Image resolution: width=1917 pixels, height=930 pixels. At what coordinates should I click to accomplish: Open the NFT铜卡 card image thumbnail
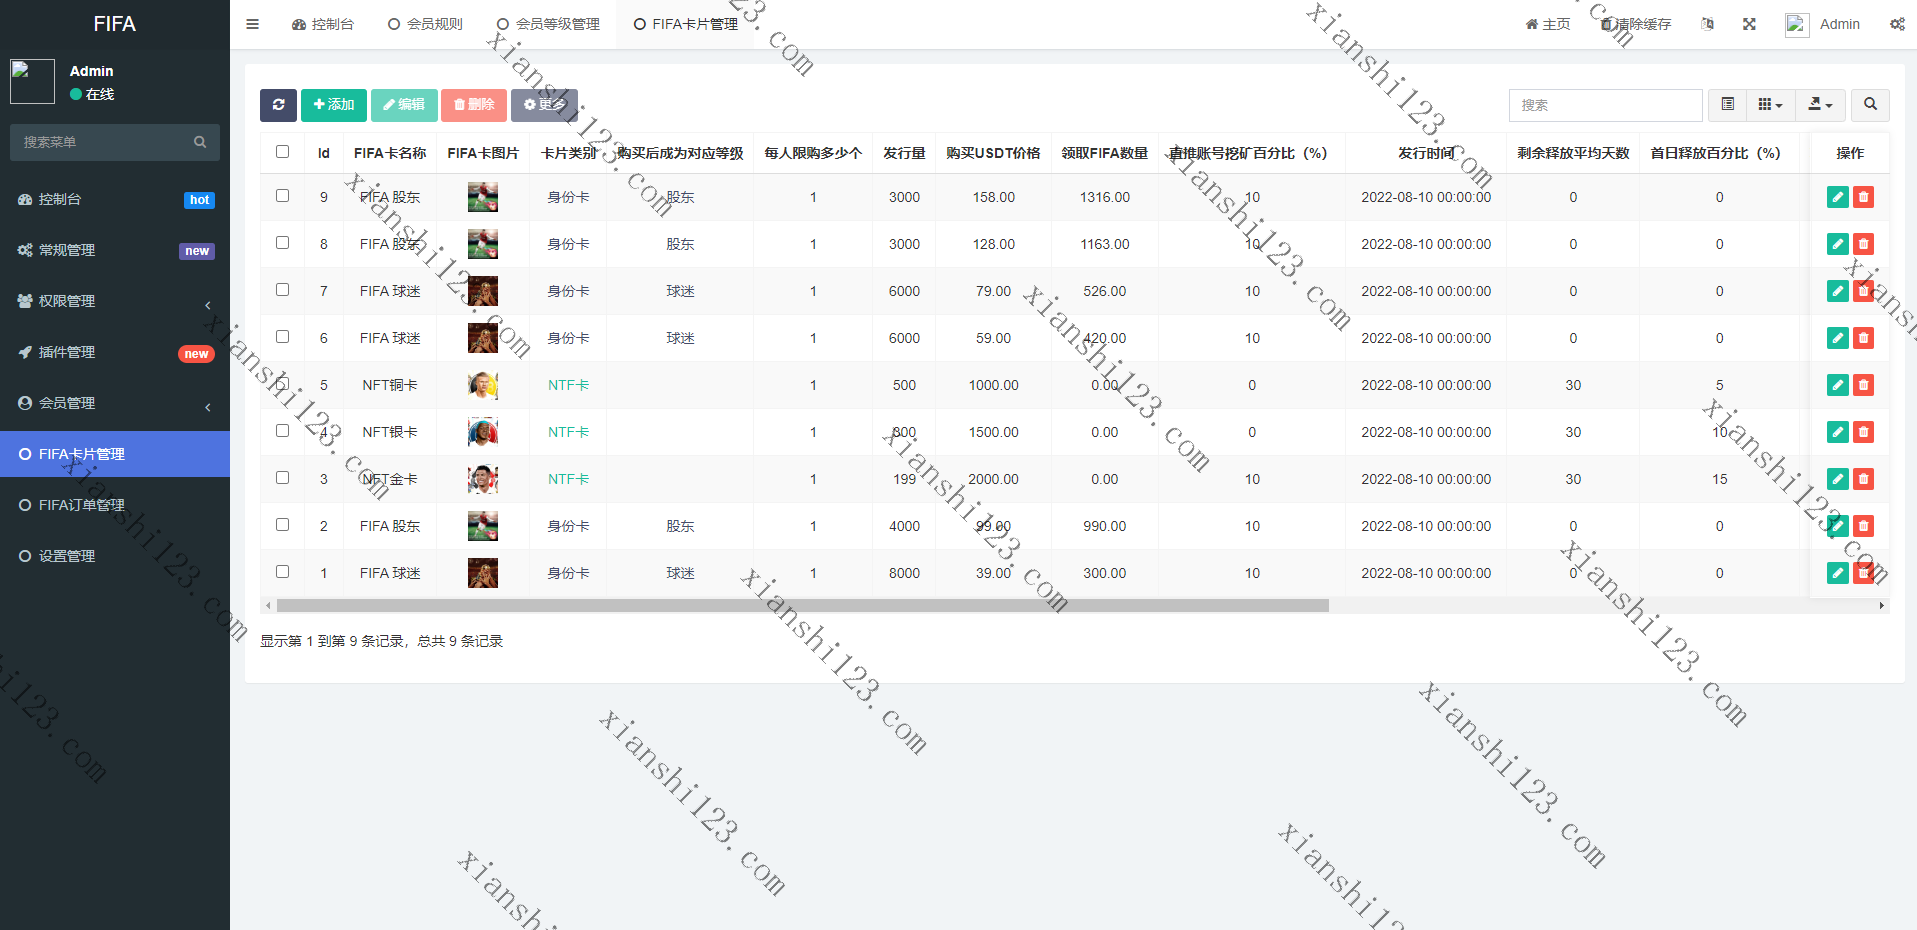tap(483, 385)
